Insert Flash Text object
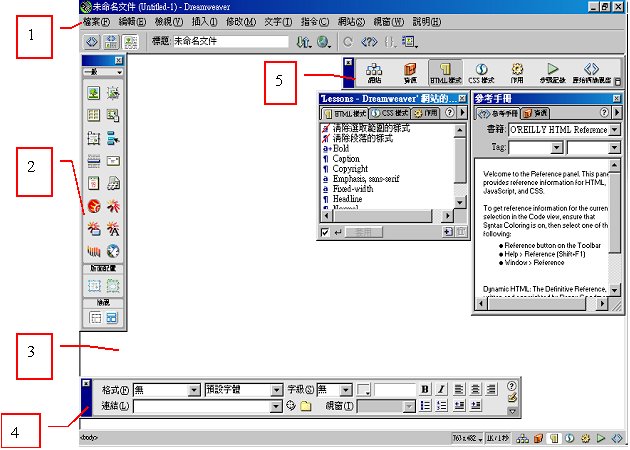Viewport: 630px width, 450px height. [113, 229]
